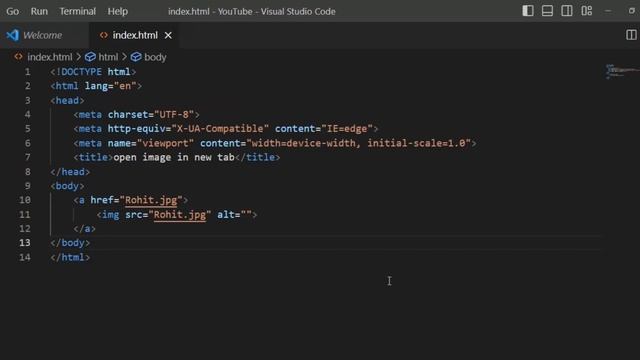640x360 pixels.
Task: Click the minimap code preview
Action: [622, 71]
